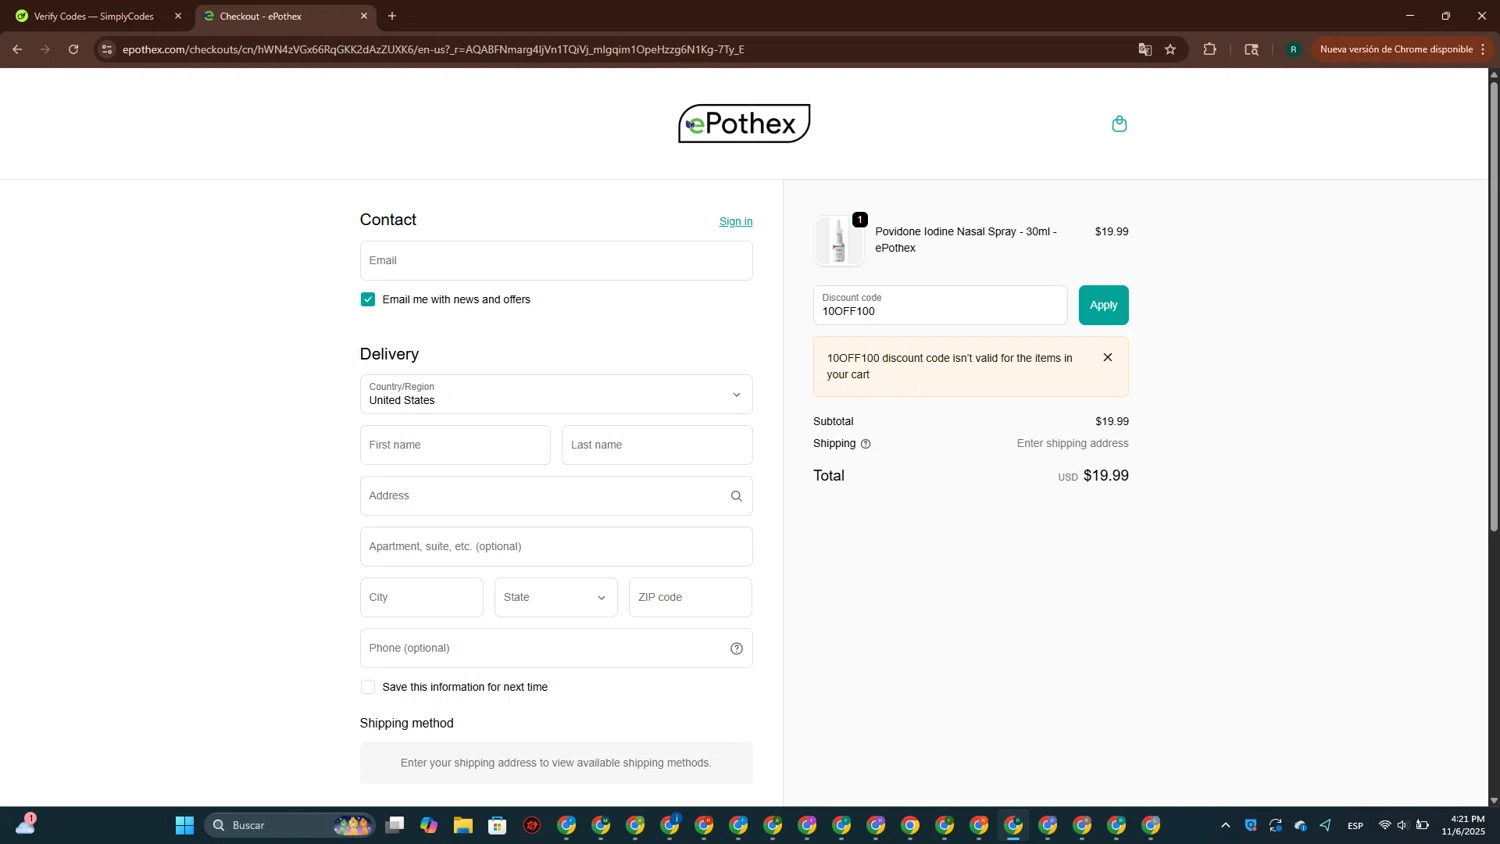Click the Povidone Iodine Nasal Spray product name

(x=966, y=240)
